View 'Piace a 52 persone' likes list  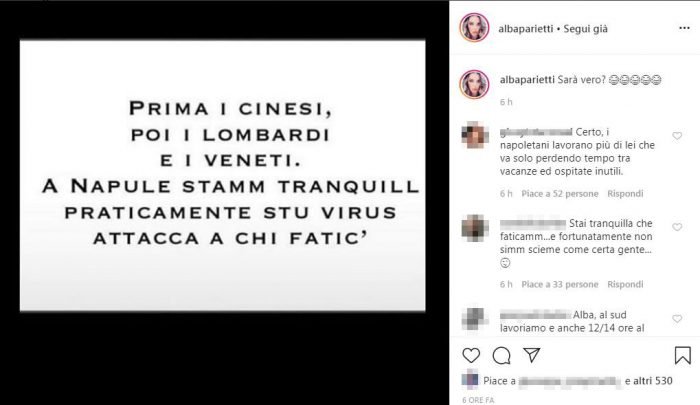pyautogui.click(x=560, y=193)
